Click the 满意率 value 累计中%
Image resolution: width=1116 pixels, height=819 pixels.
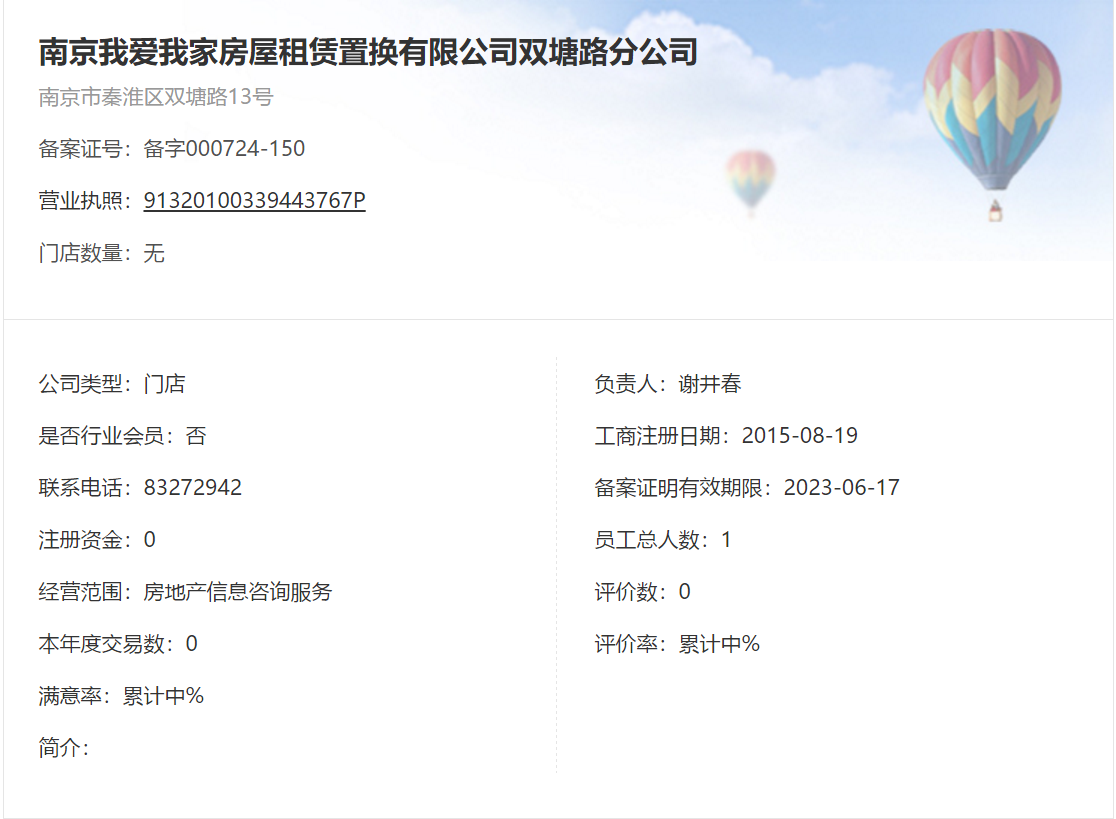(163, 696)
